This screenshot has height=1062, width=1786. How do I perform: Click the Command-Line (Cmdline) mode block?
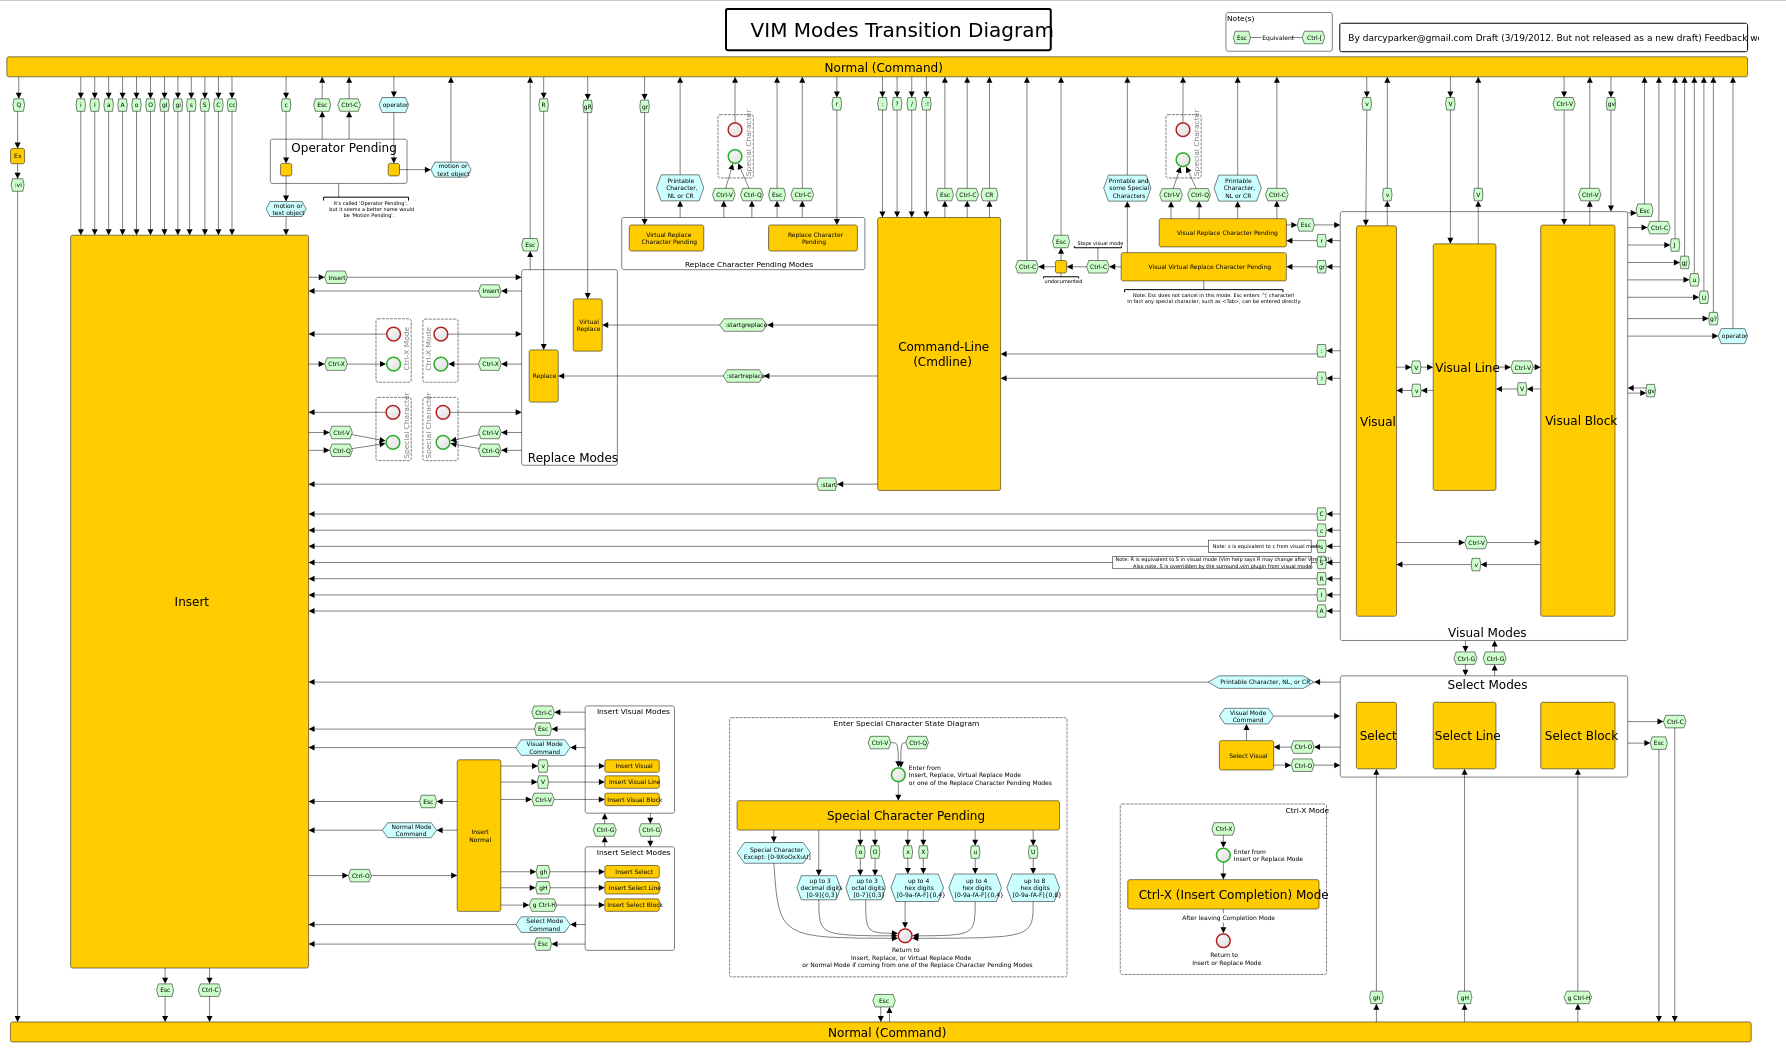click(939, 354)
